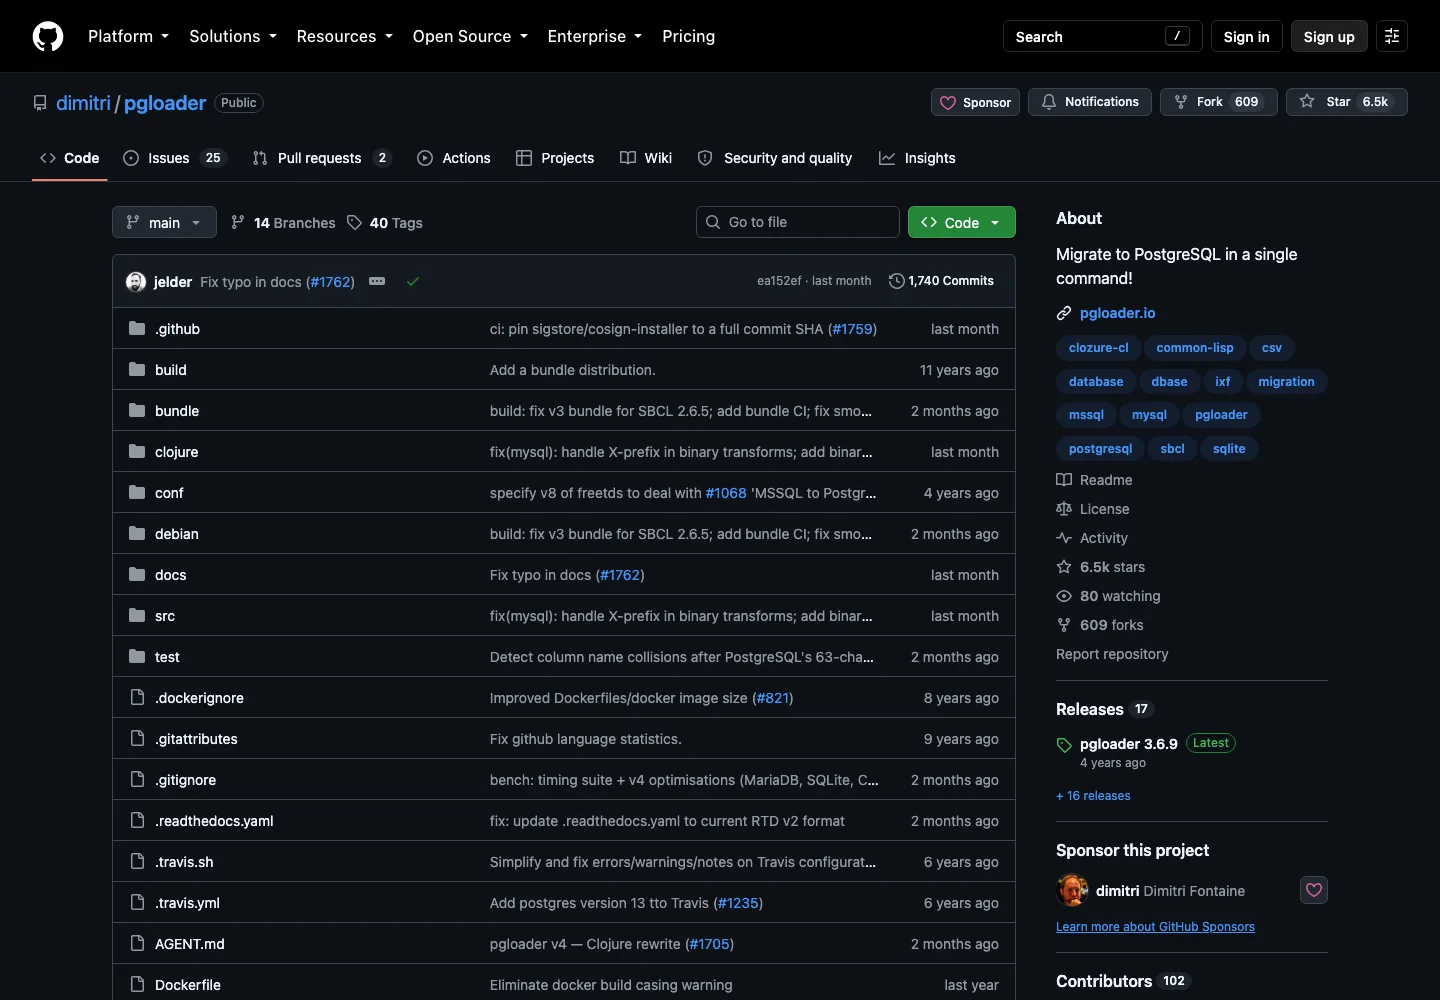The image size is (1440, 1000).
Task: Open the 1,740 Commits link
Action: tap(941, 281)
